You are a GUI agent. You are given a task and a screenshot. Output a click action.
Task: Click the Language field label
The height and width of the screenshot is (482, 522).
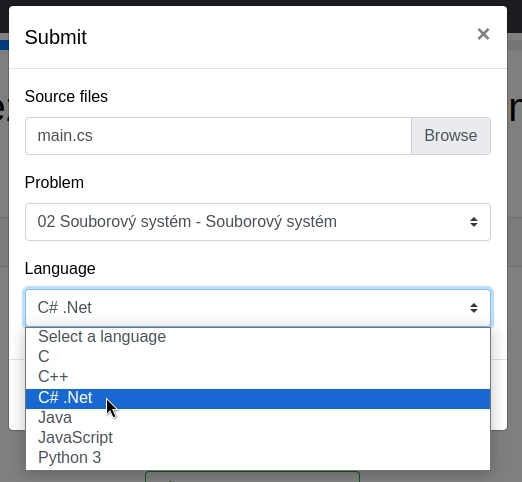(x=60, y=269)
